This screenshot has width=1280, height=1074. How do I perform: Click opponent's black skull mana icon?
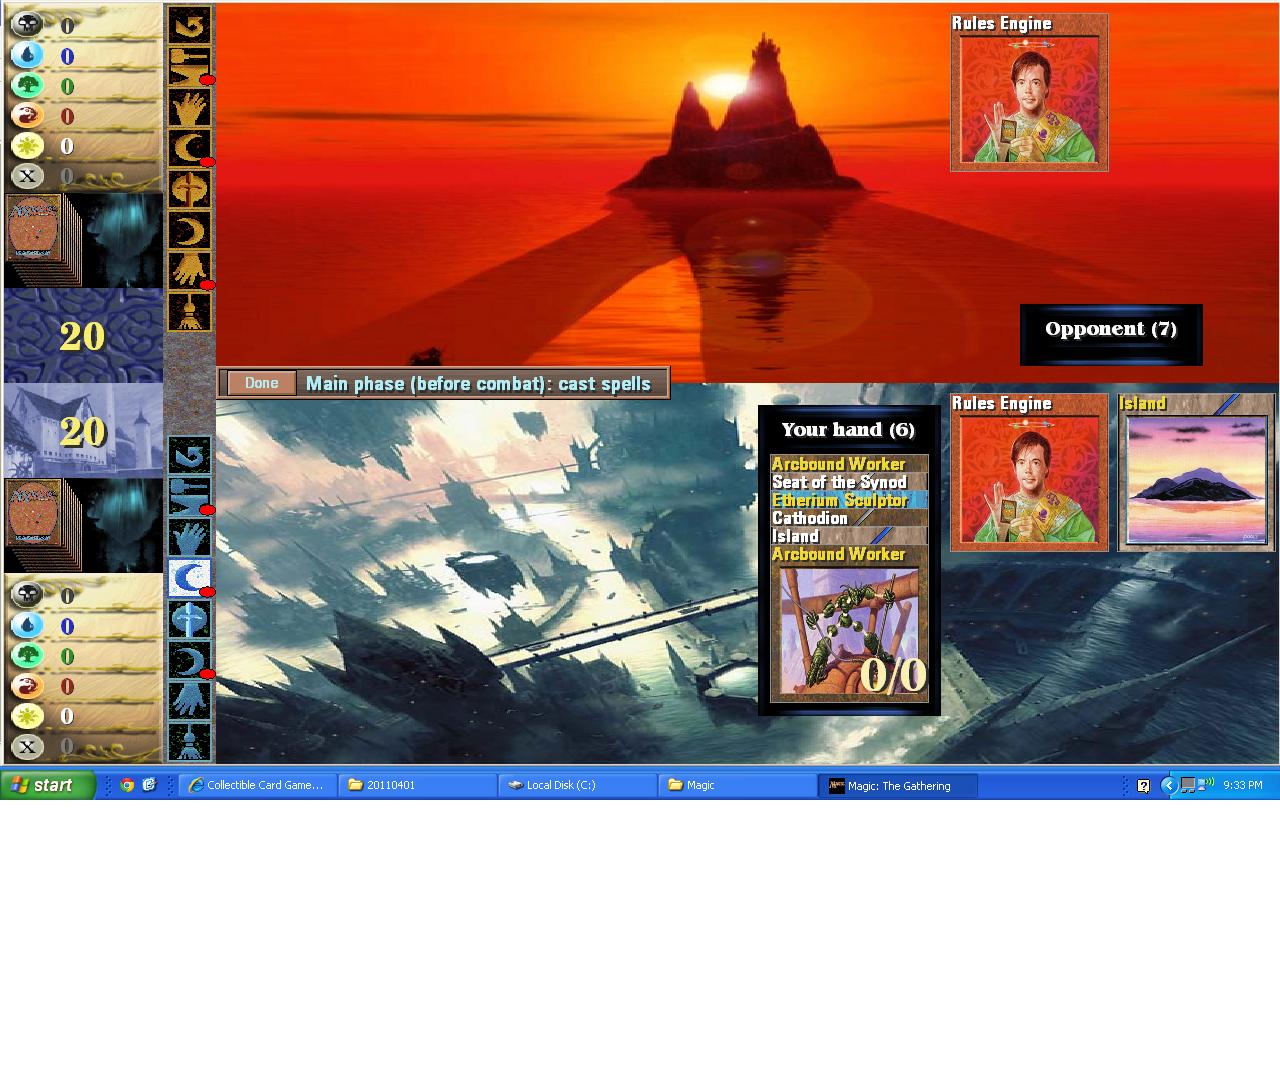tap(27, 25)
